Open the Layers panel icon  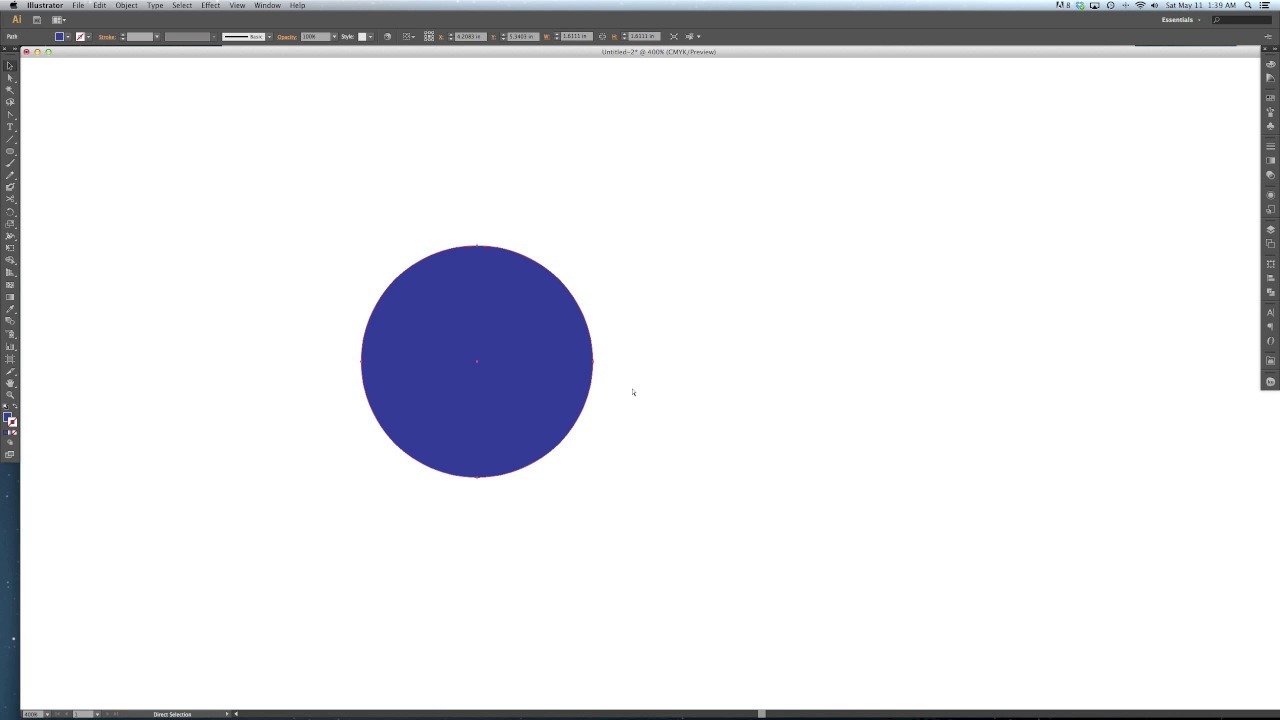pos(1271,229)
